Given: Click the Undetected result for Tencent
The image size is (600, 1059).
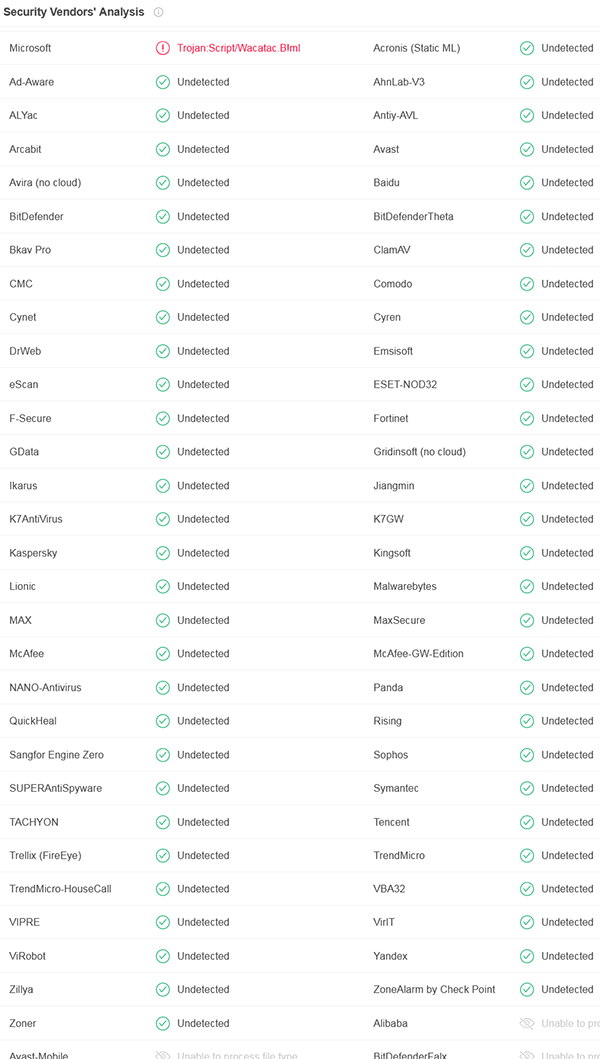Looking at the screenshot, I should (567, 822).
